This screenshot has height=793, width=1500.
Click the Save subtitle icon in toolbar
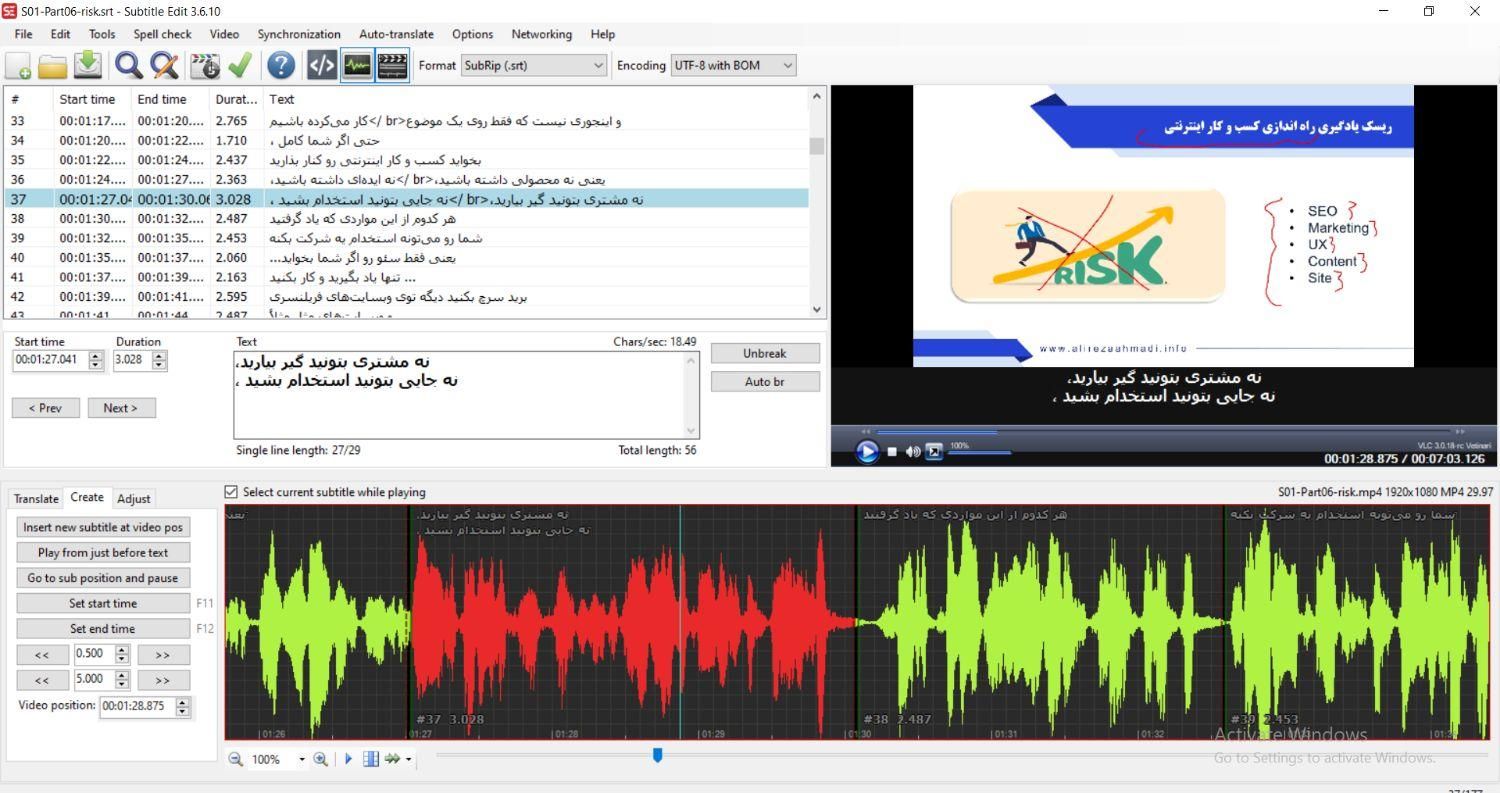88,66
